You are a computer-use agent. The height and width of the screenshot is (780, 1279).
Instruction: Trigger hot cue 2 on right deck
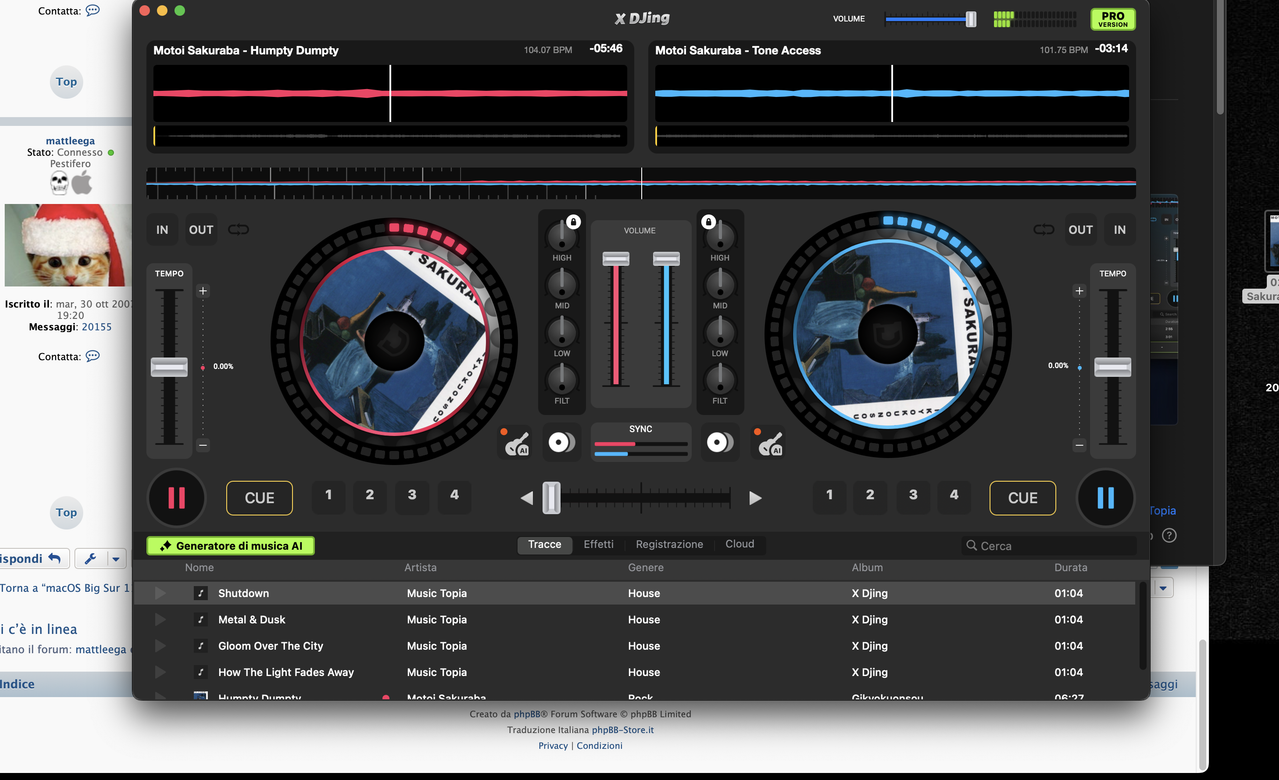pyautogui.click(x=870, y=495)
